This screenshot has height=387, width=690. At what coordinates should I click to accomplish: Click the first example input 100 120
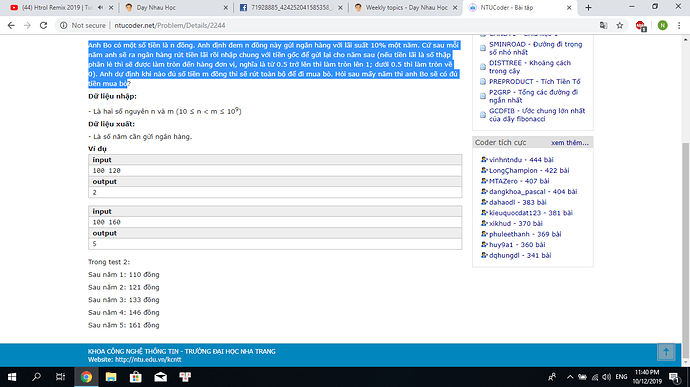tap(275, 170)
